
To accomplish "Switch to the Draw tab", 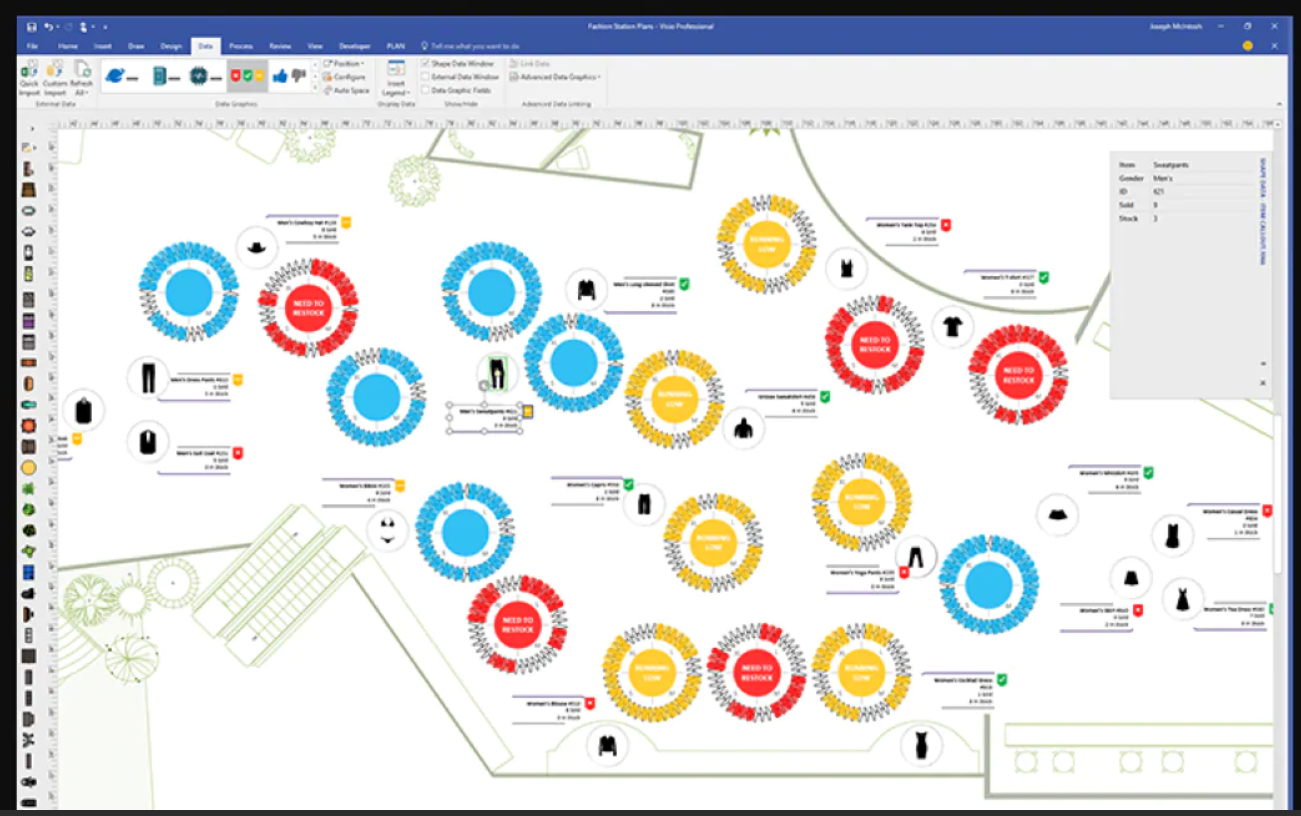I will point(135,46).
